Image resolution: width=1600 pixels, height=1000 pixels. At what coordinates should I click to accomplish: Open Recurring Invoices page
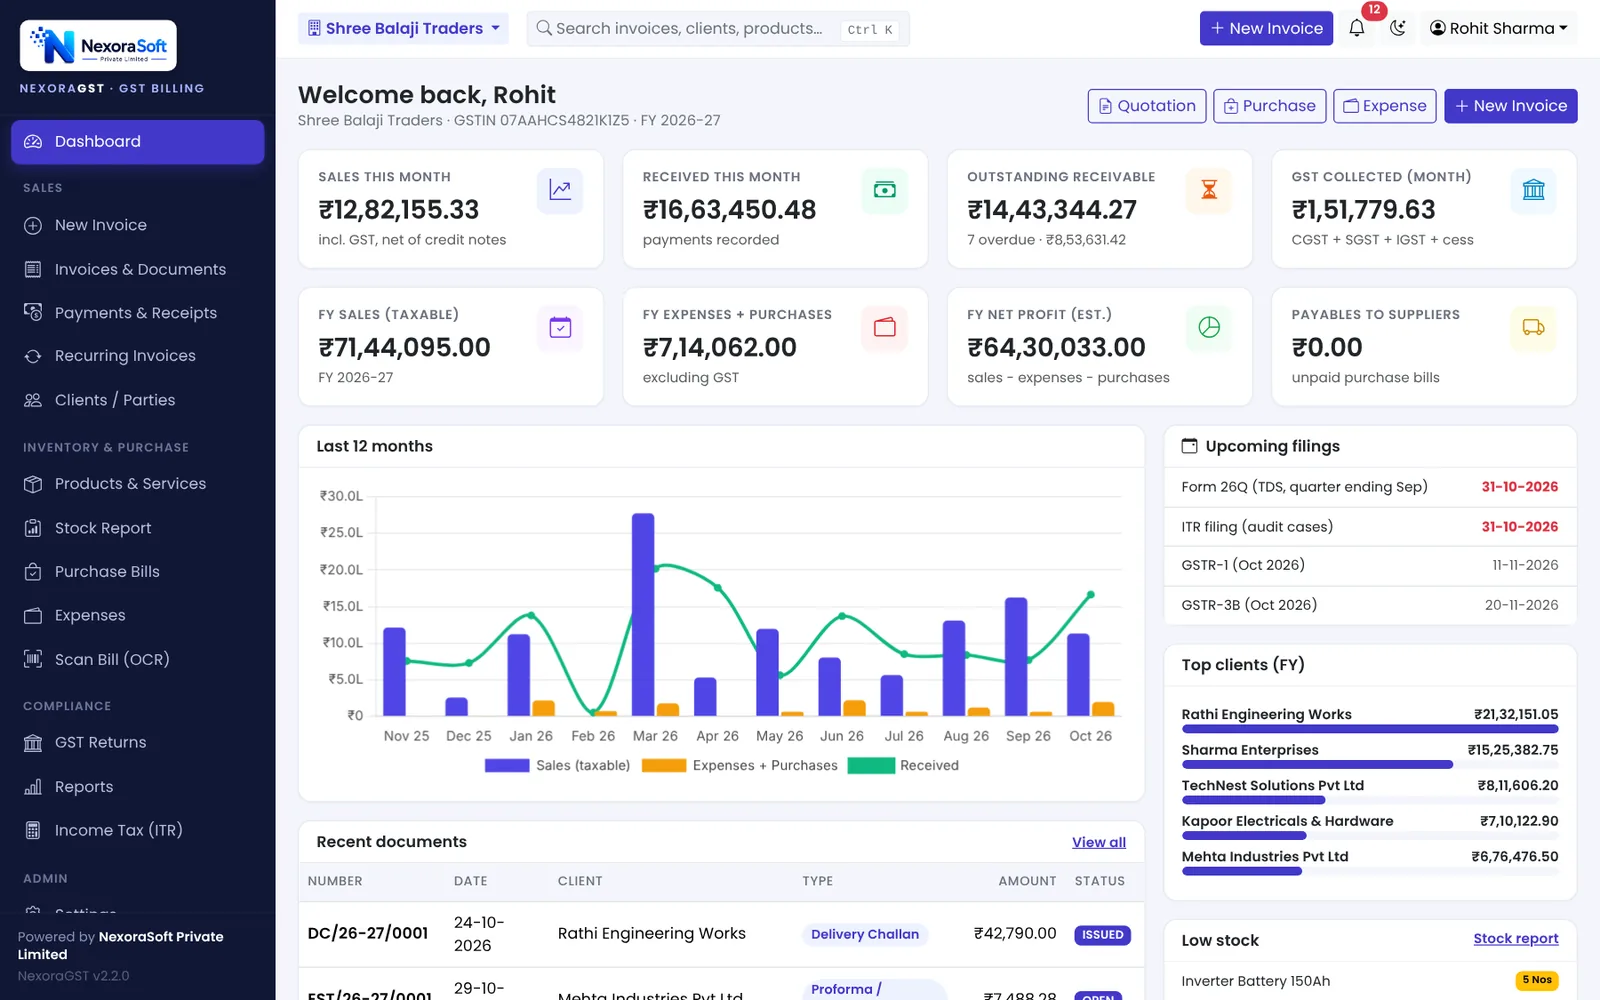(x=138, y=356)
